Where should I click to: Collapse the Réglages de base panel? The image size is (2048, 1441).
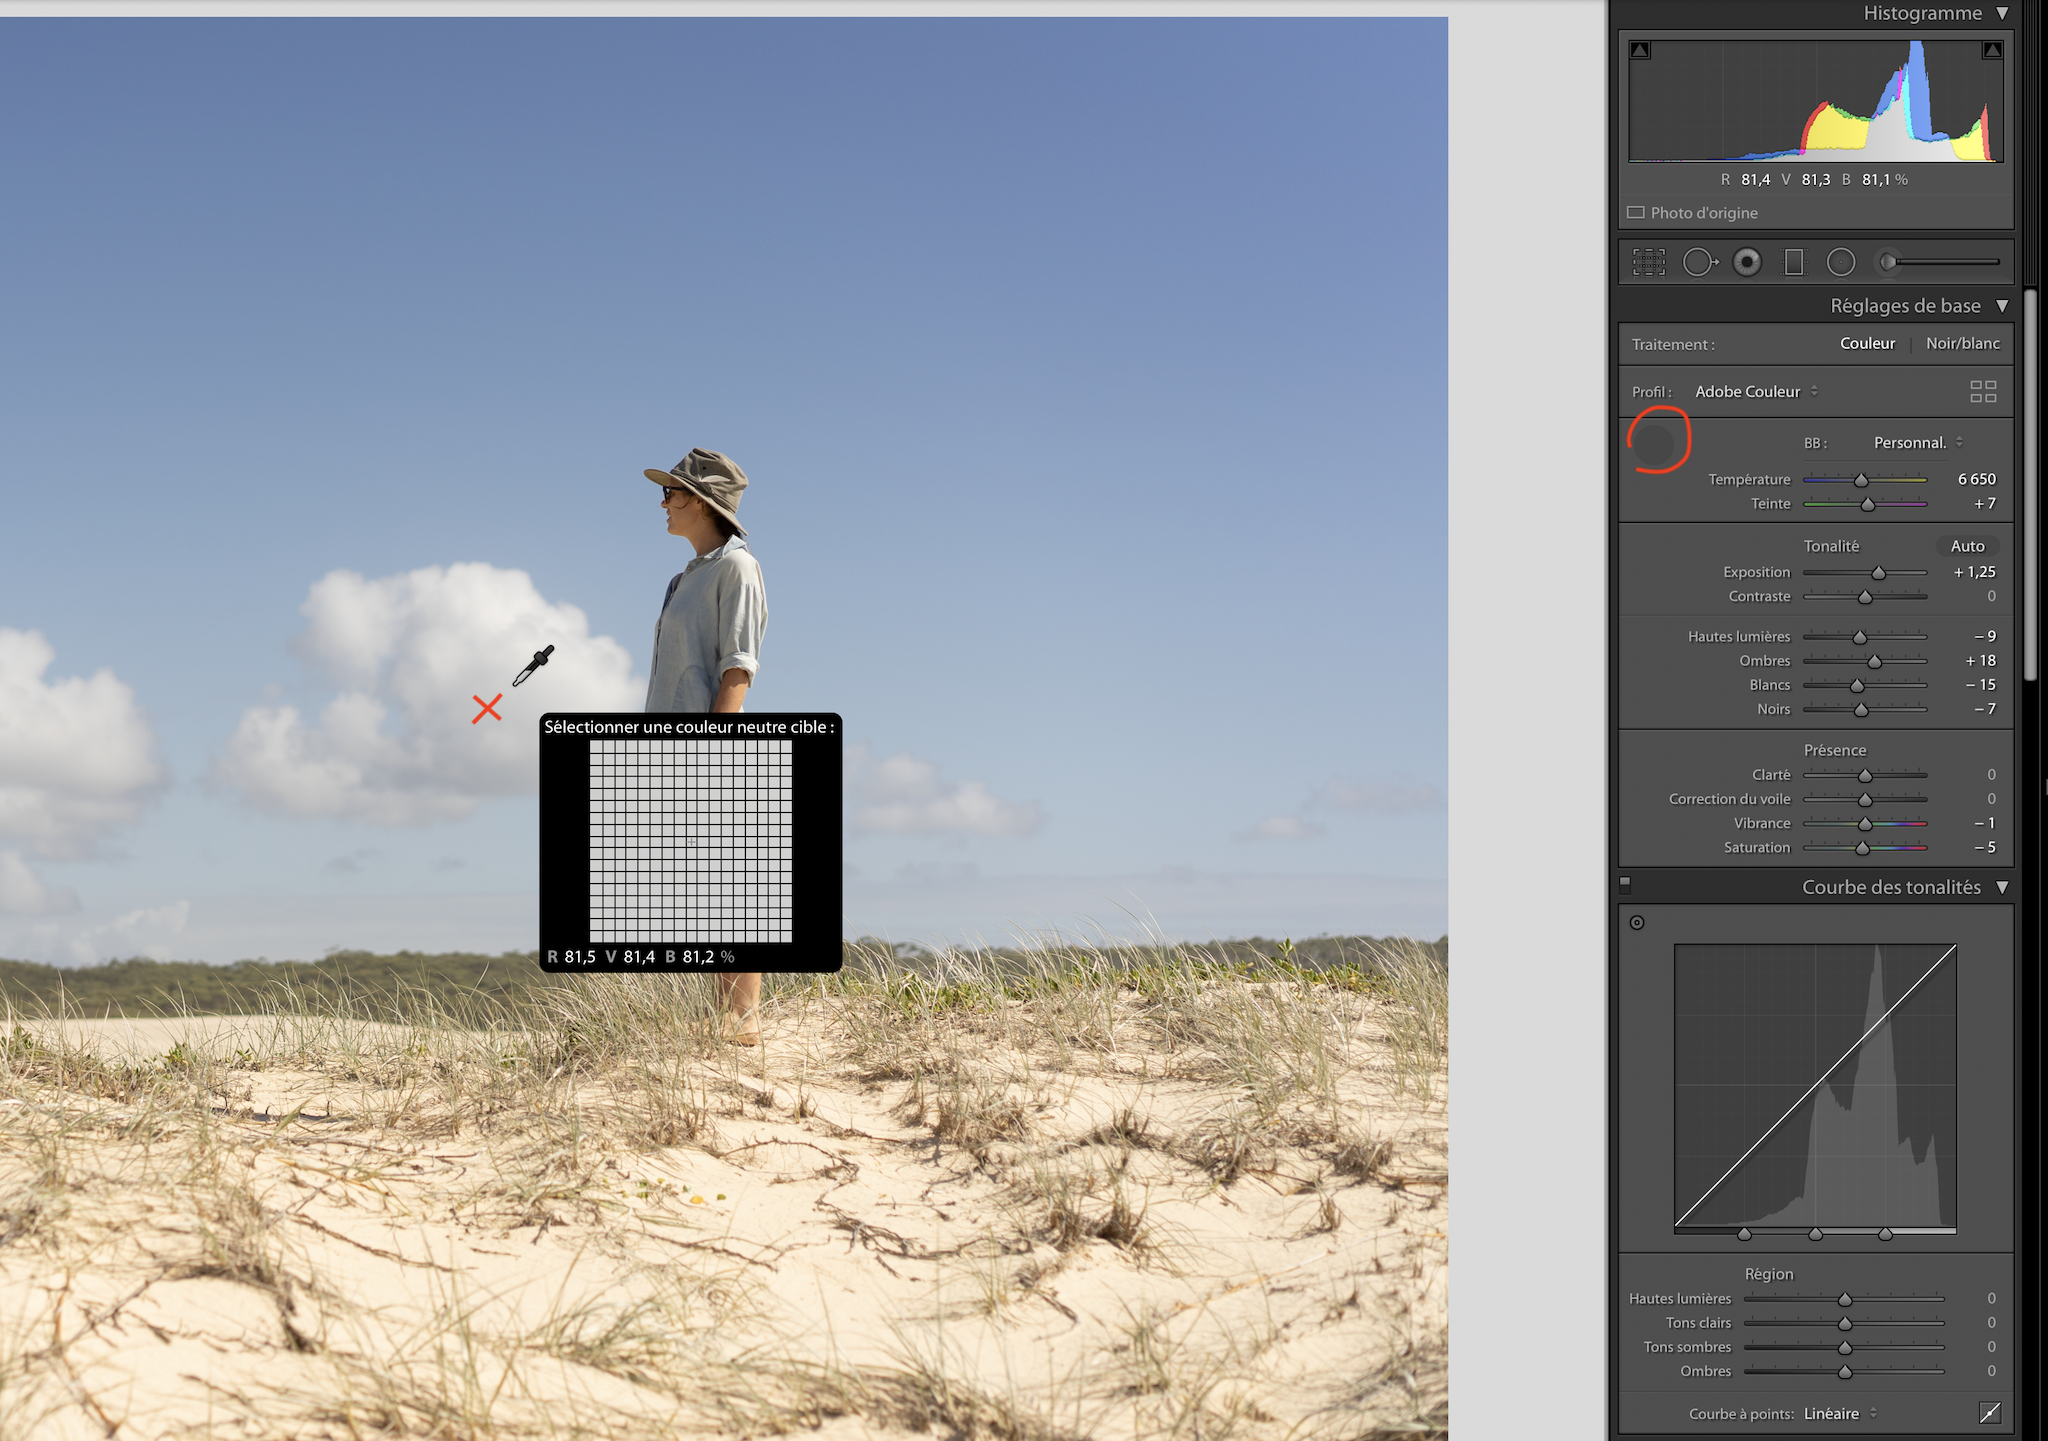(x=2002, y=306)
